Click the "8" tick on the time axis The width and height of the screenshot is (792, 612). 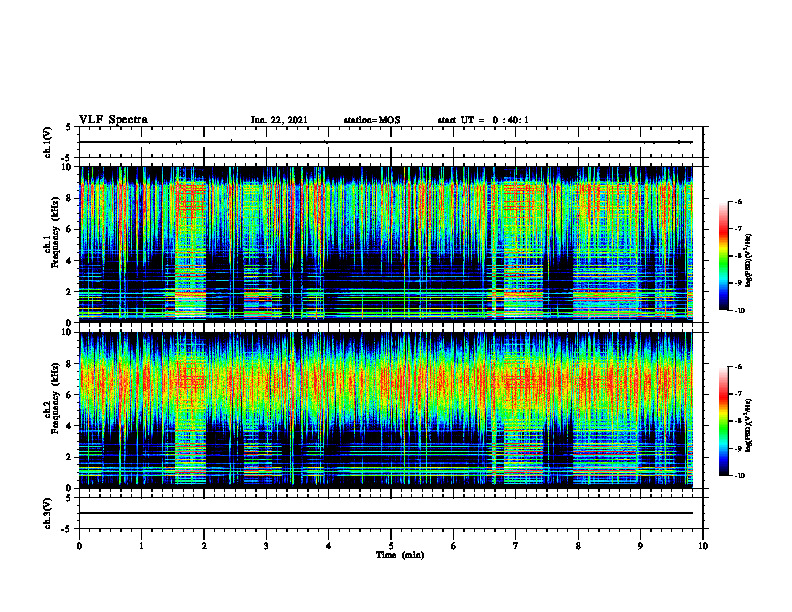point(578,546)
